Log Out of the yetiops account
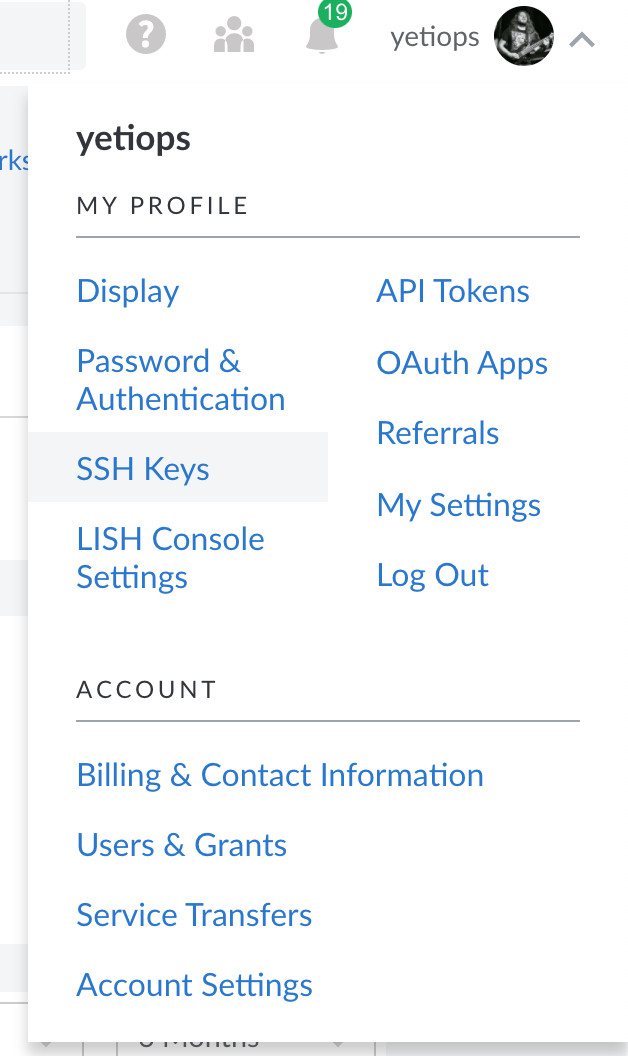 click(x=432, y=575)
